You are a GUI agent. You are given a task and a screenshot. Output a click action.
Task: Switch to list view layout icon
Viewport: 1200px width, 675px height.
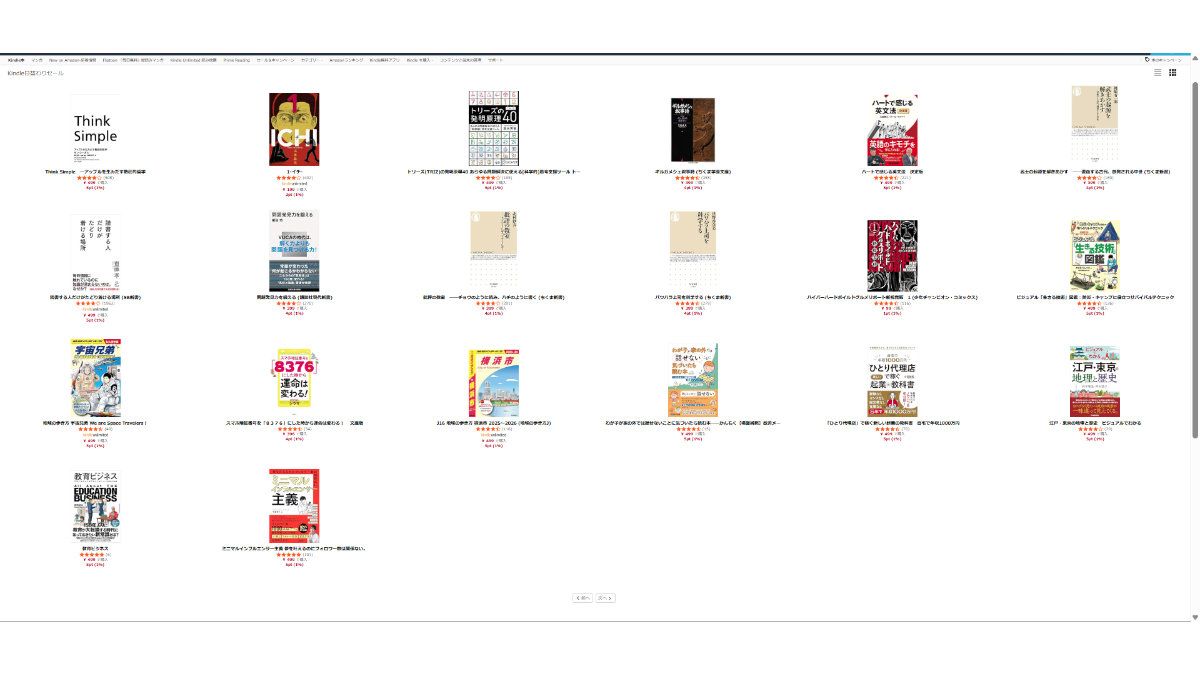tap(1158, 72)
